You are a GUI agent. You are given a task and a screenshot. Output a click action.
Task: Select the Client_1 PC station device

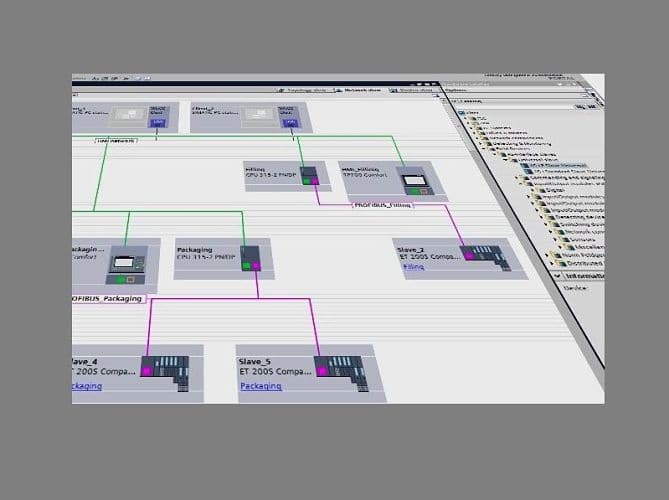point(124,116)
